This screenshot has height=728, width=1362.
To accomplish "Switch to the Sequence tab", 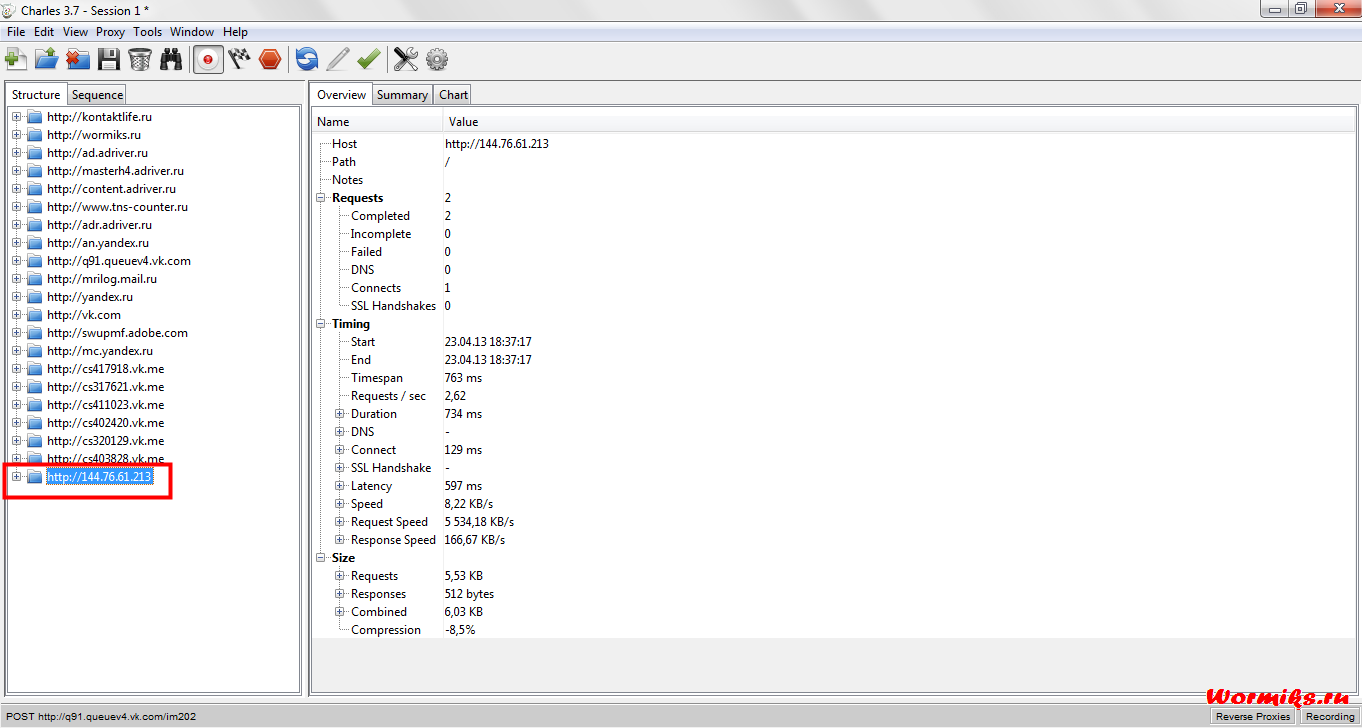I will (x=98, y=95).
